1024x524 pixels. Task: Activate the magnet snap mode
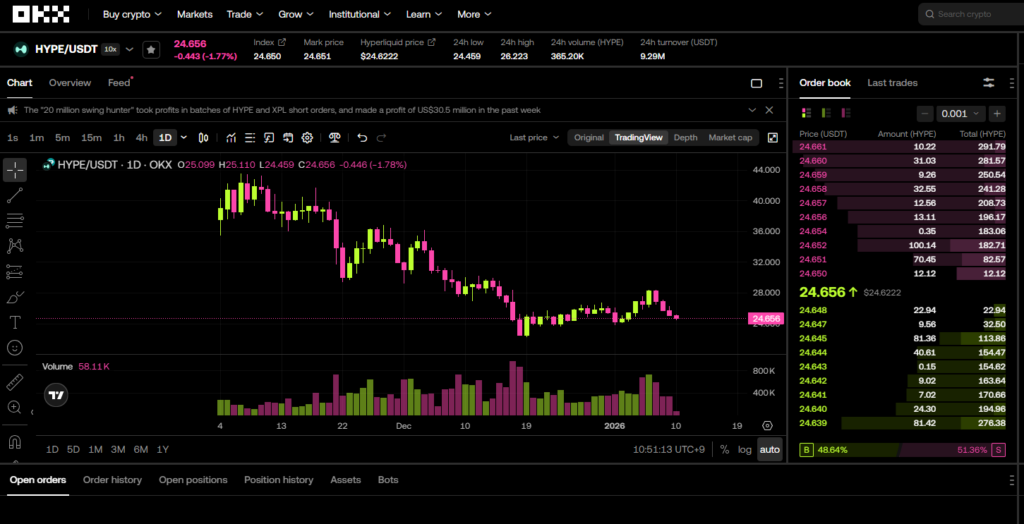pos(15,441)
